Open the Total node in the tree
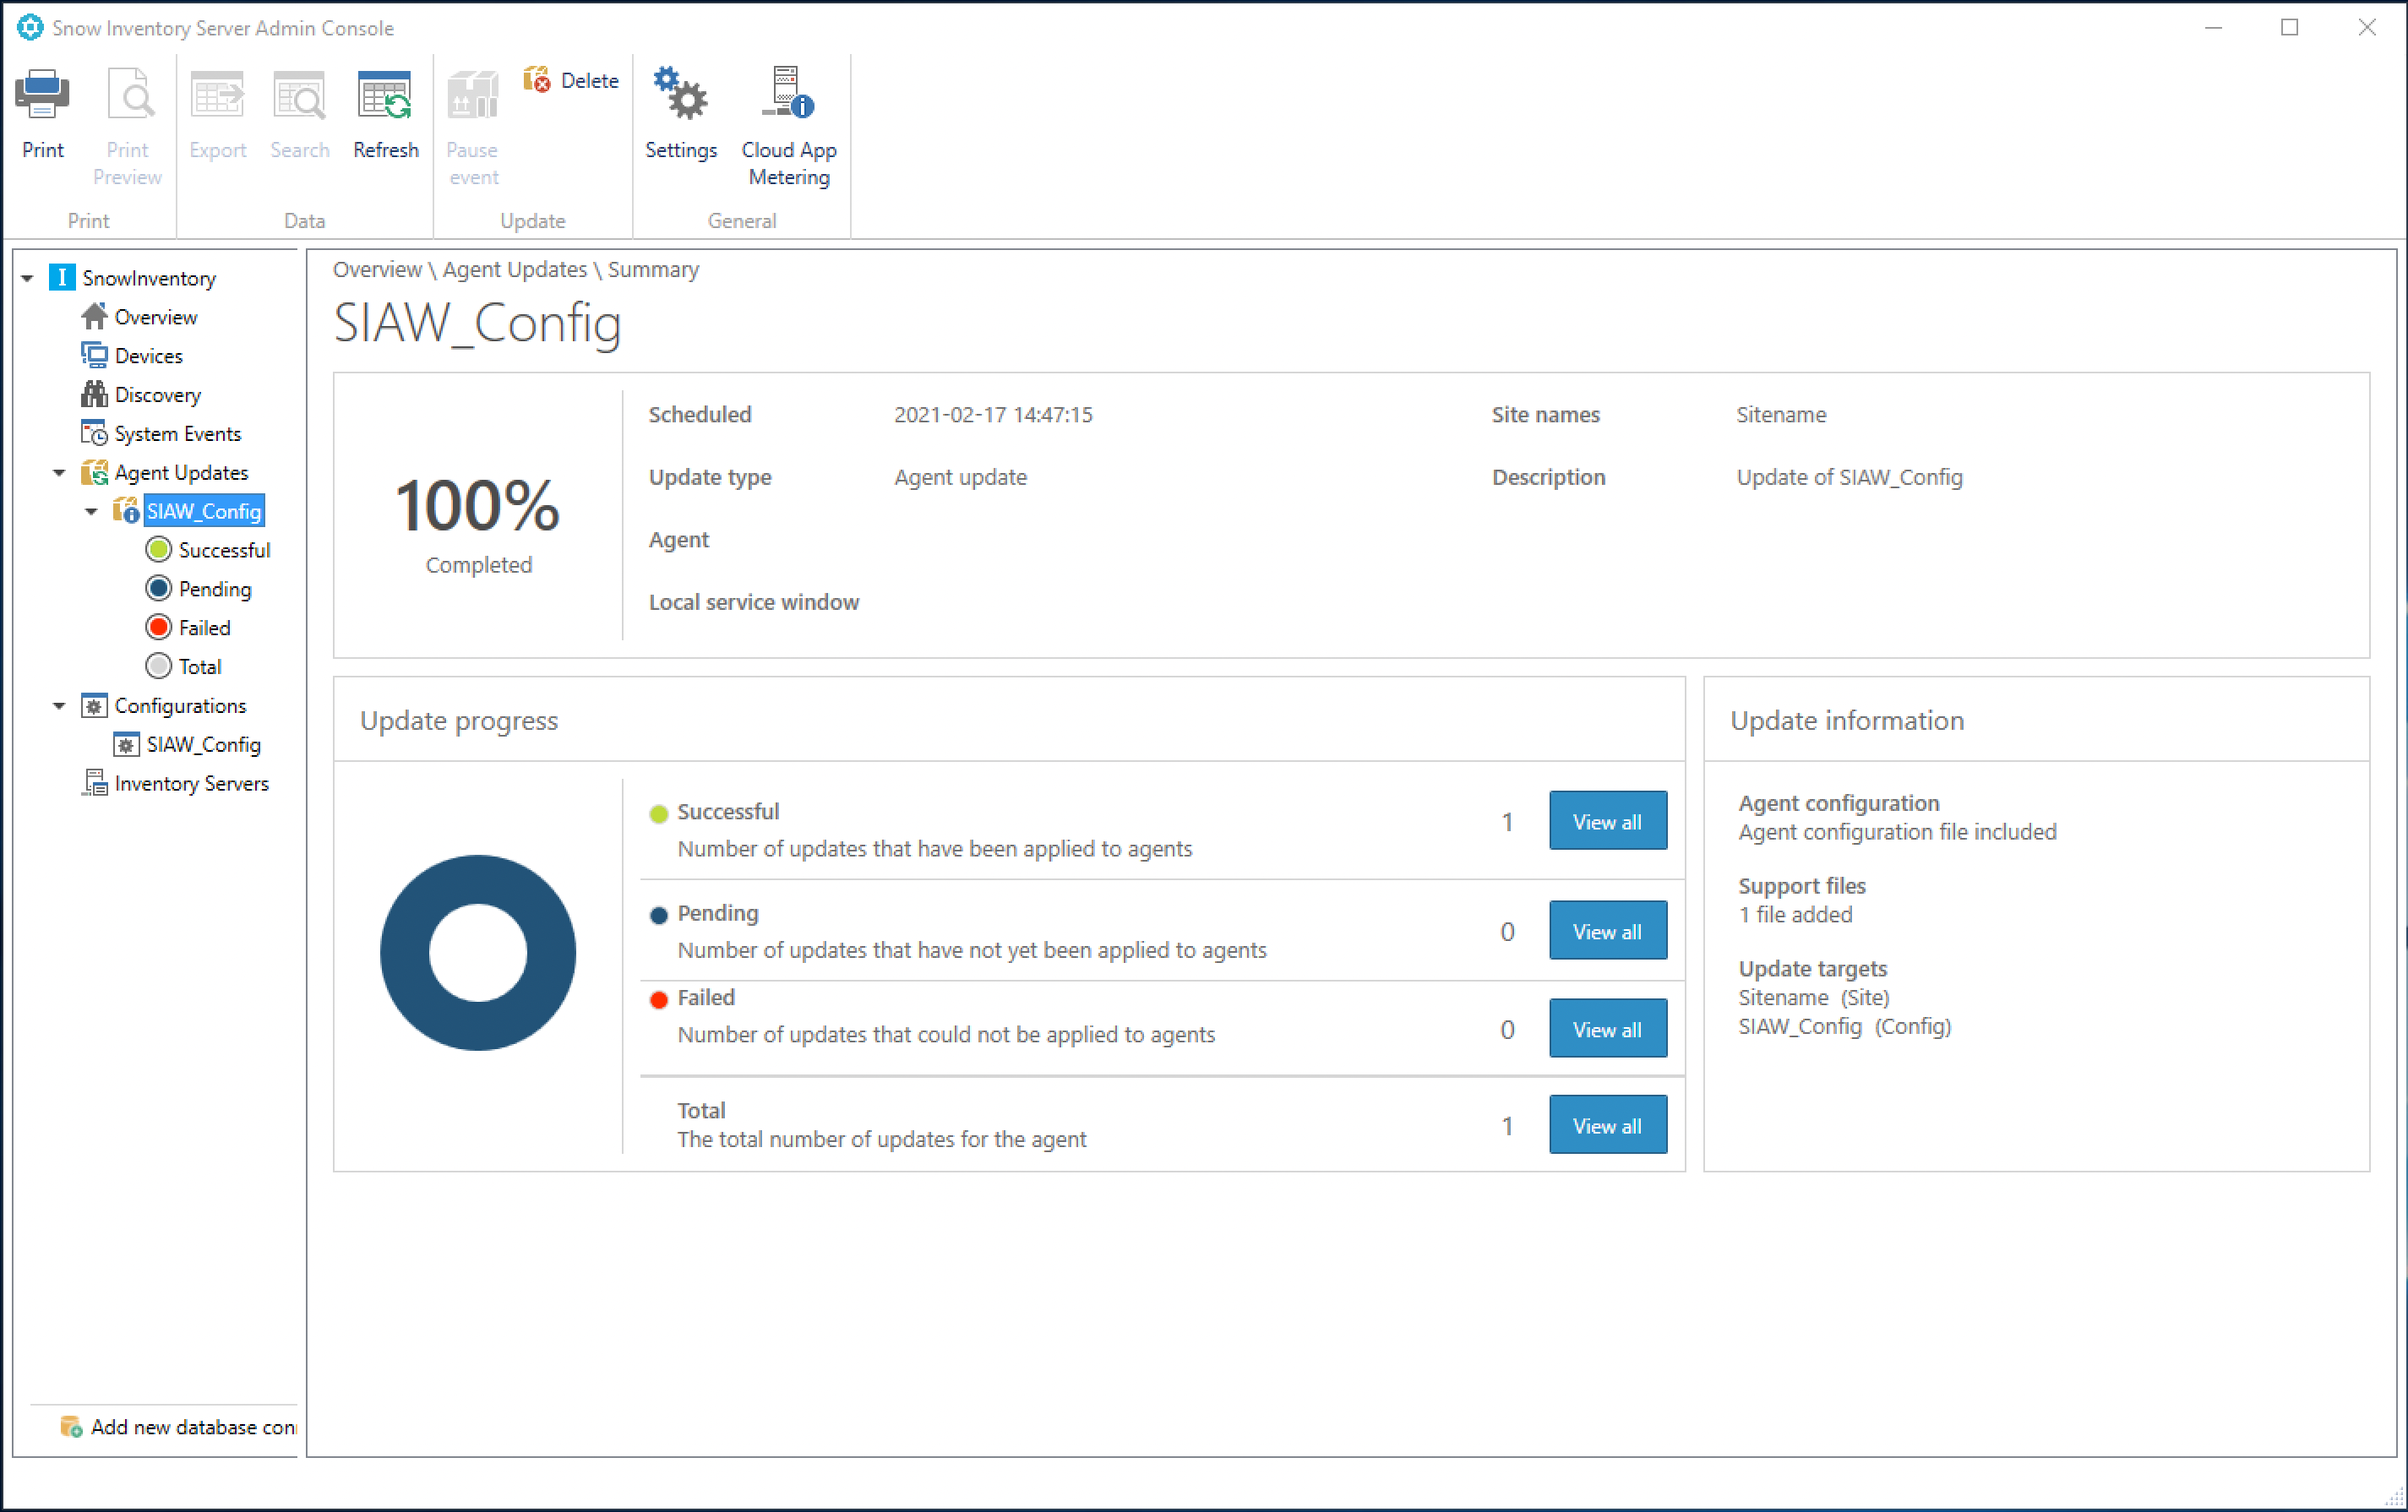2408x1512 pixels. click(x=184, y=666)
